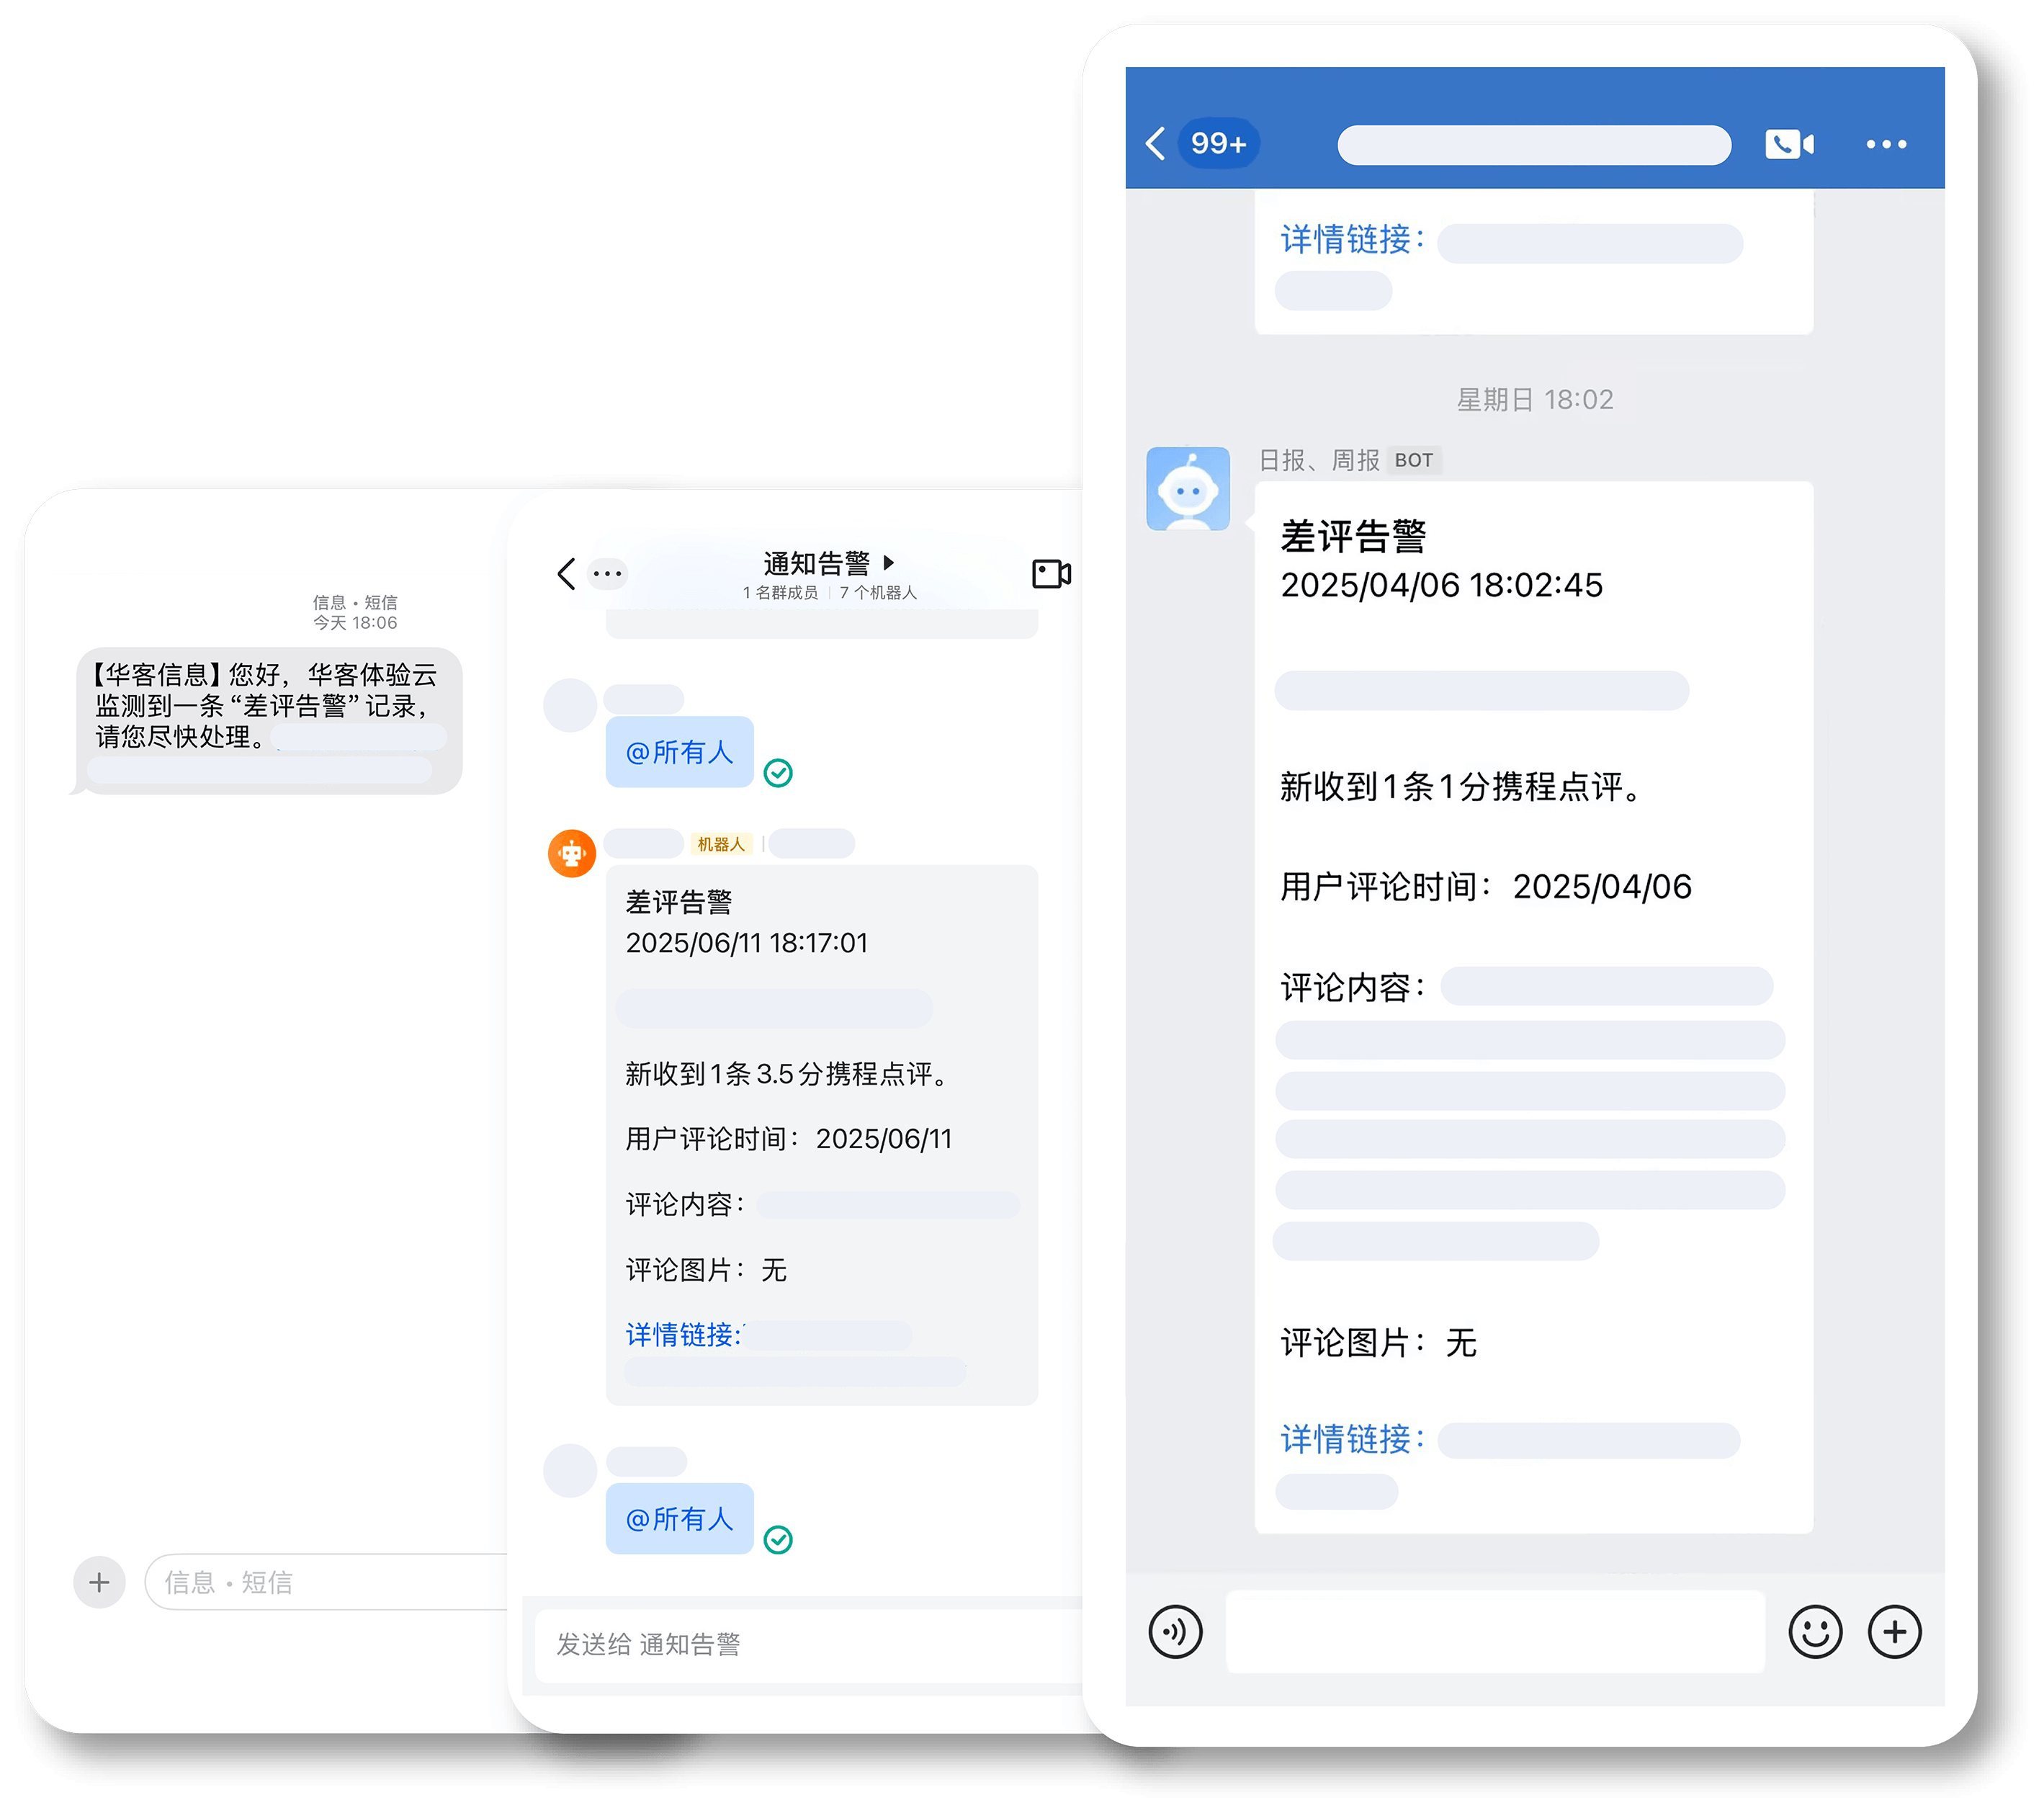Tap the ellipsis icon in the blue header
This screenshot has height=1813, width=2044.
1886,144
